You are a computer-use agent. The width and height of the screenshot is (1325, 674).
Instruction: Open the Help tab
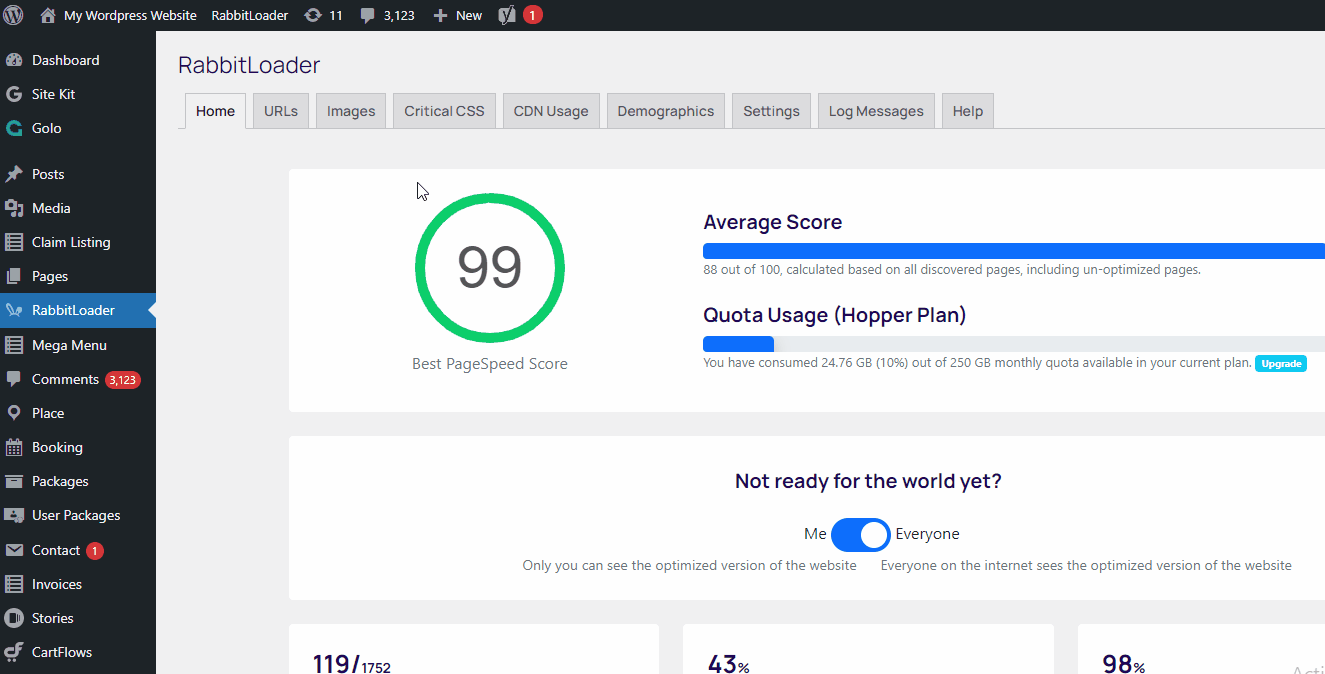point(968,111)
